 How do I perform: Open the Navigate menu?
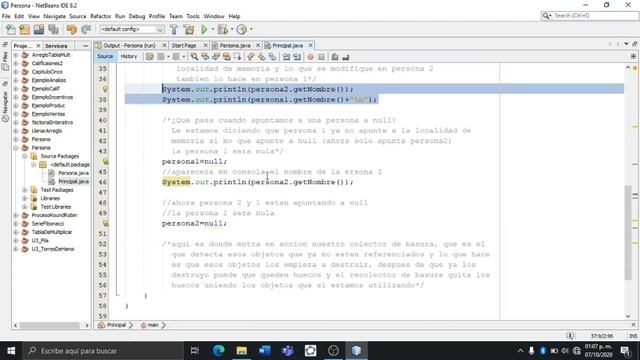(54, 16)
